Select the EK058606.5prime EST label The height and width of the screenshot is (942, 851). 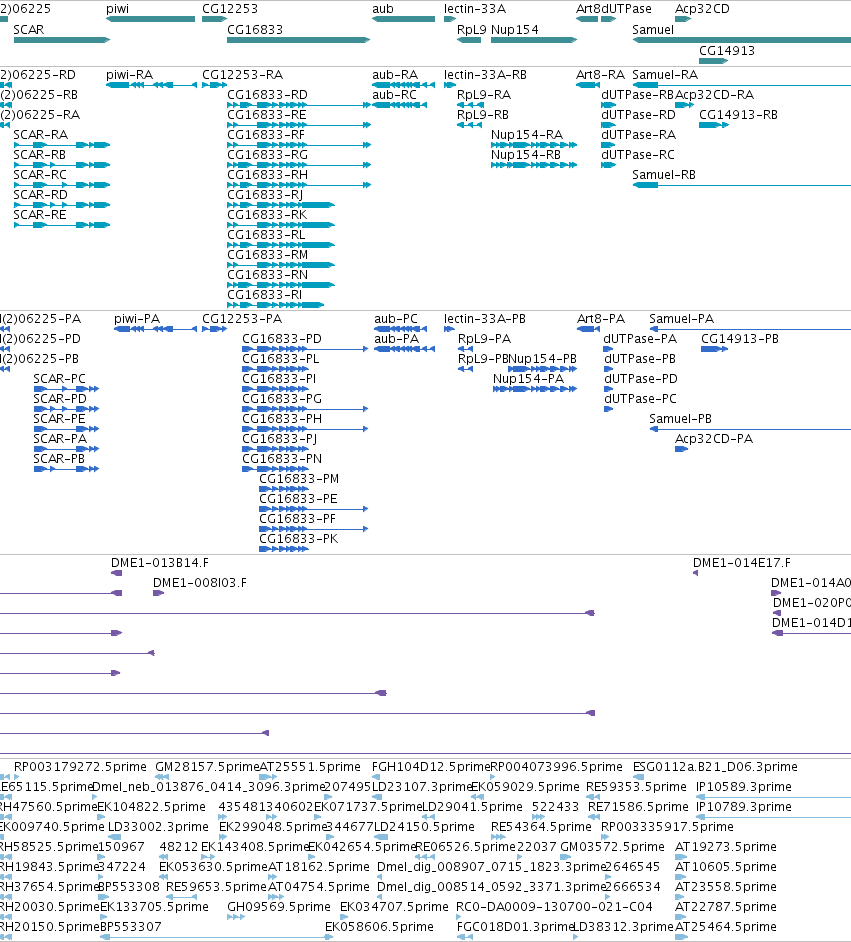[x=379, y=927]
